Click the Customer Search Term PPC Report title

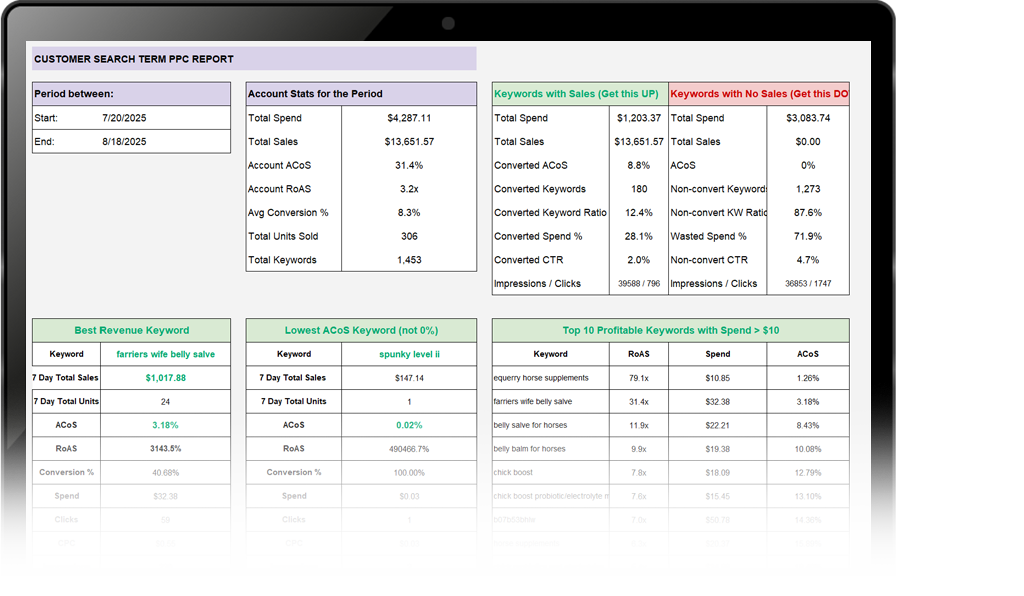tap(134, 59)
